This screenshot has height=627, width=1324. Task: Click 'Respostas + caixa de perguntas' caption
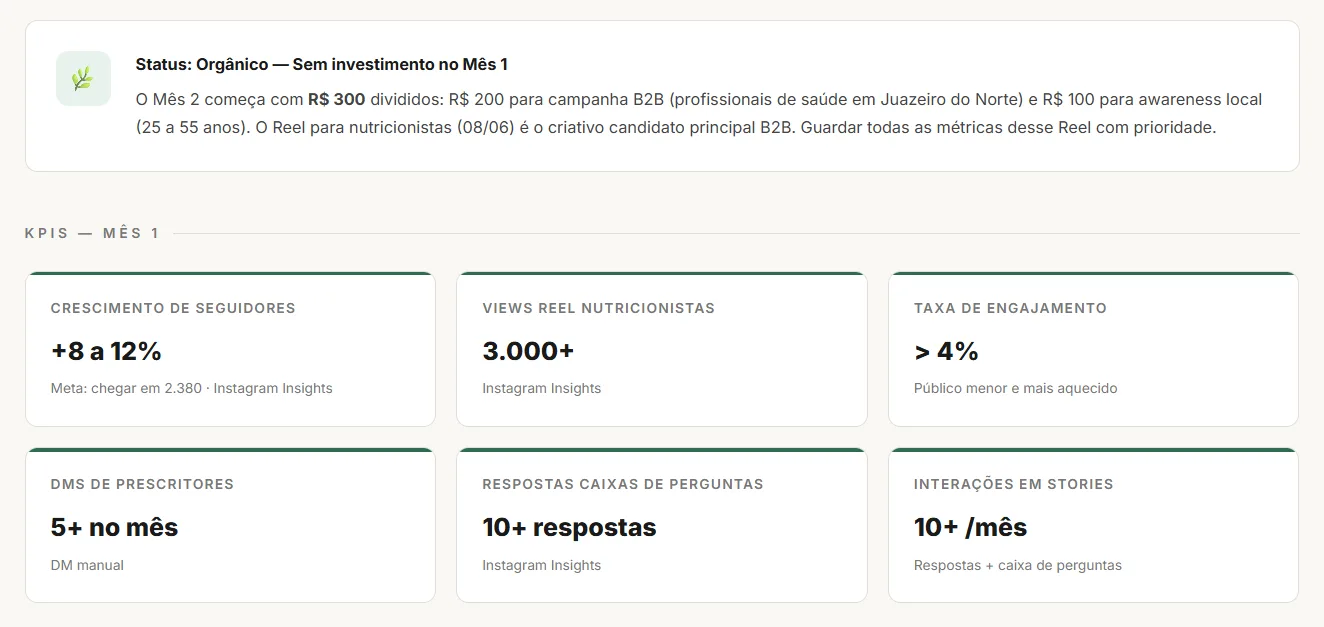pos(1017,565)
